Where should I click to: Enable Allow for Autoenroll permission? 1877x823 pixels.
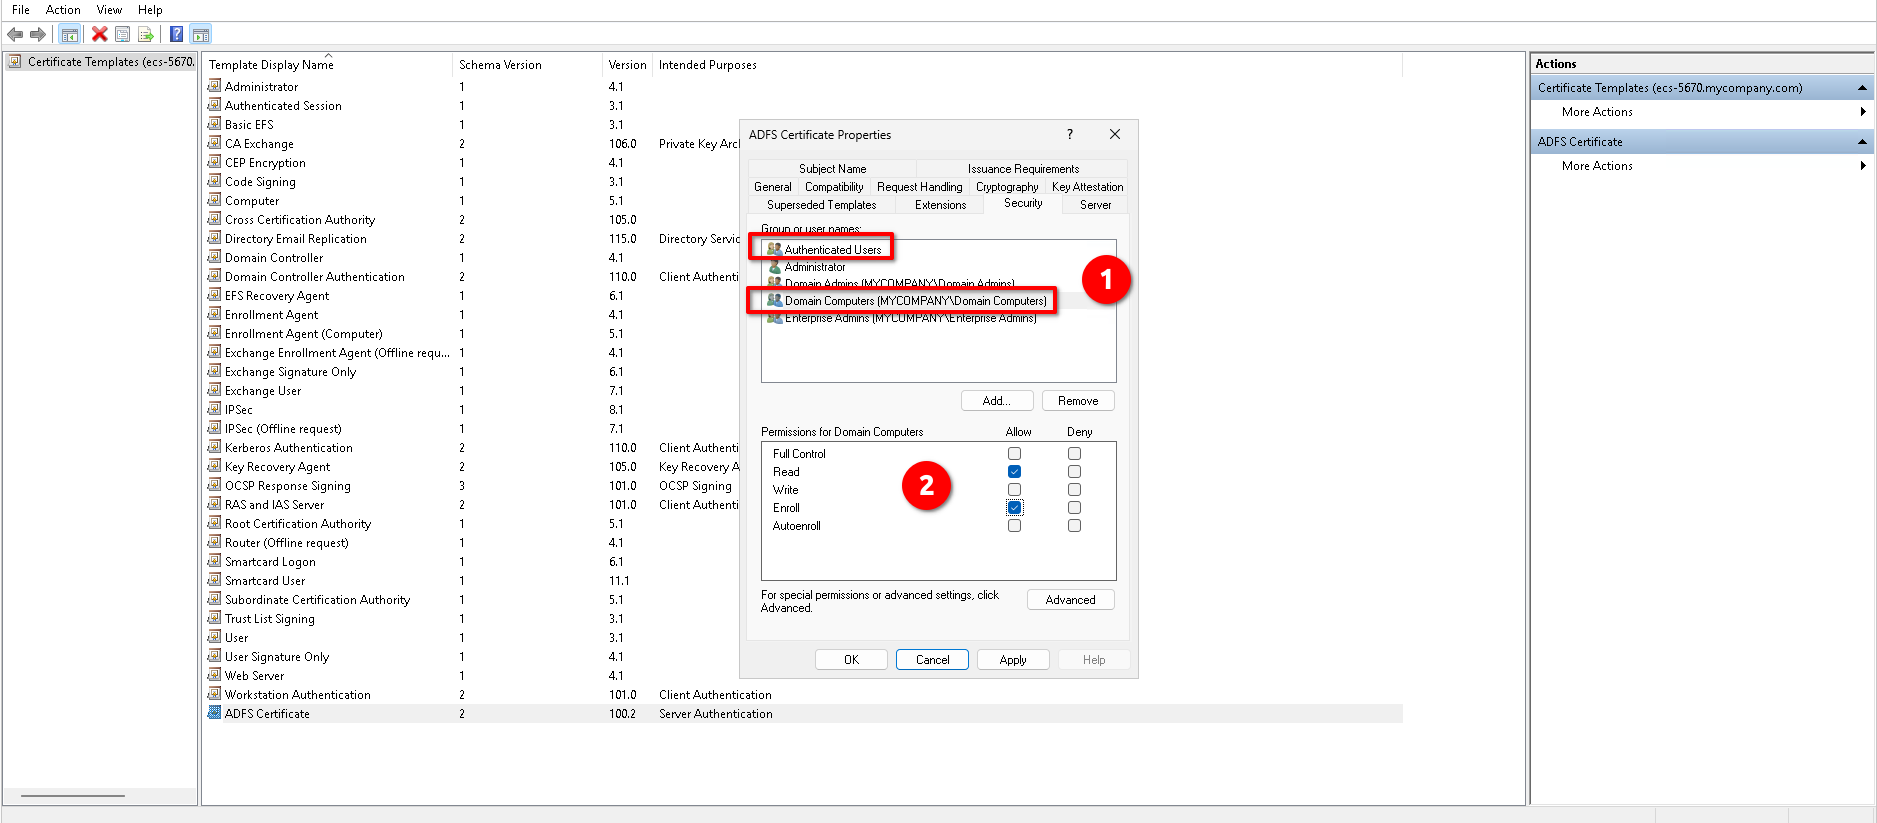(x=1014, y=526)
